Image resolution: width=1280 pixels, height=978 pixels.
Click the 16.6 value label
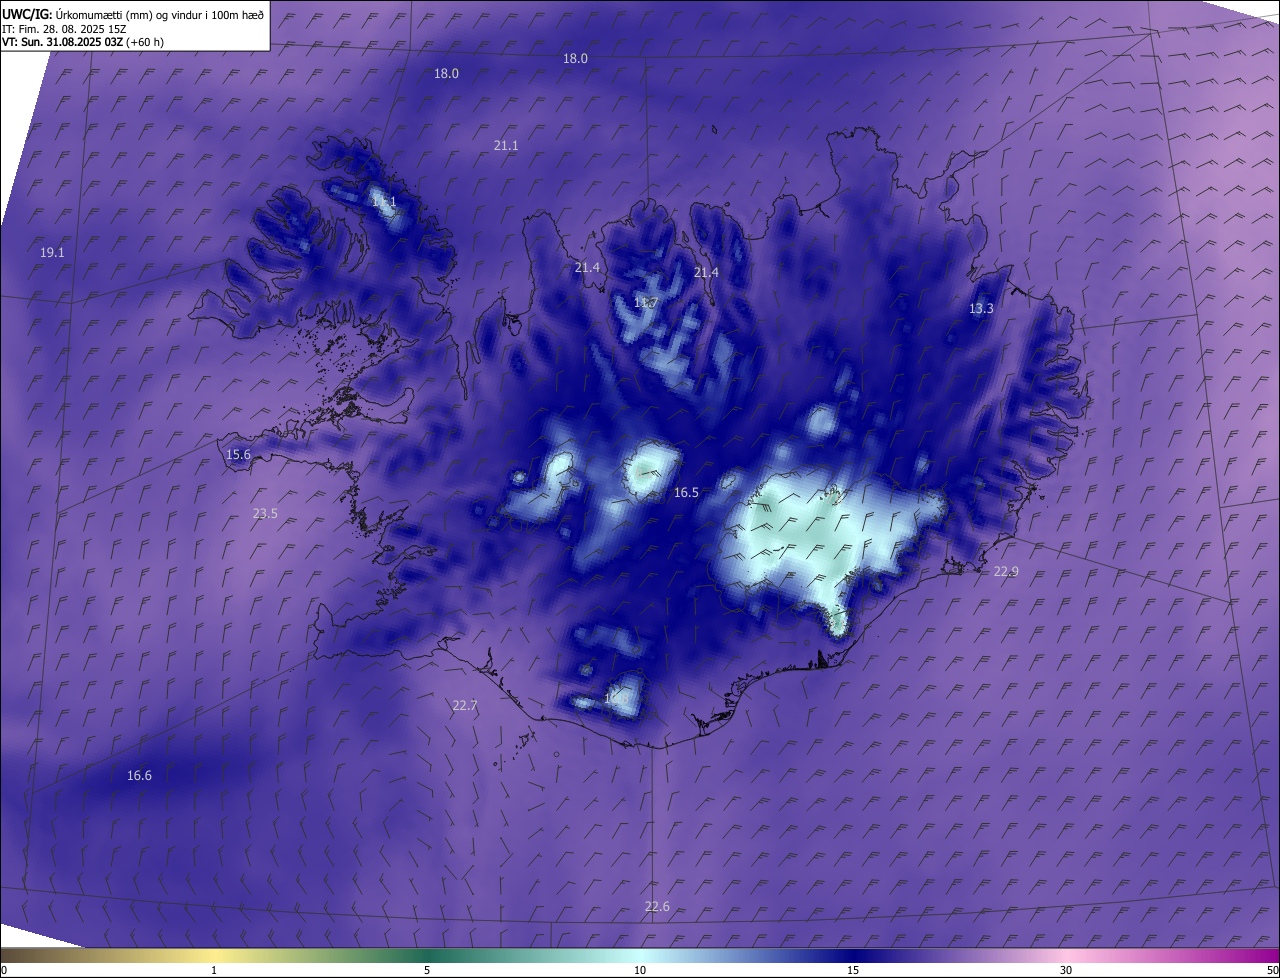[139, 776]
